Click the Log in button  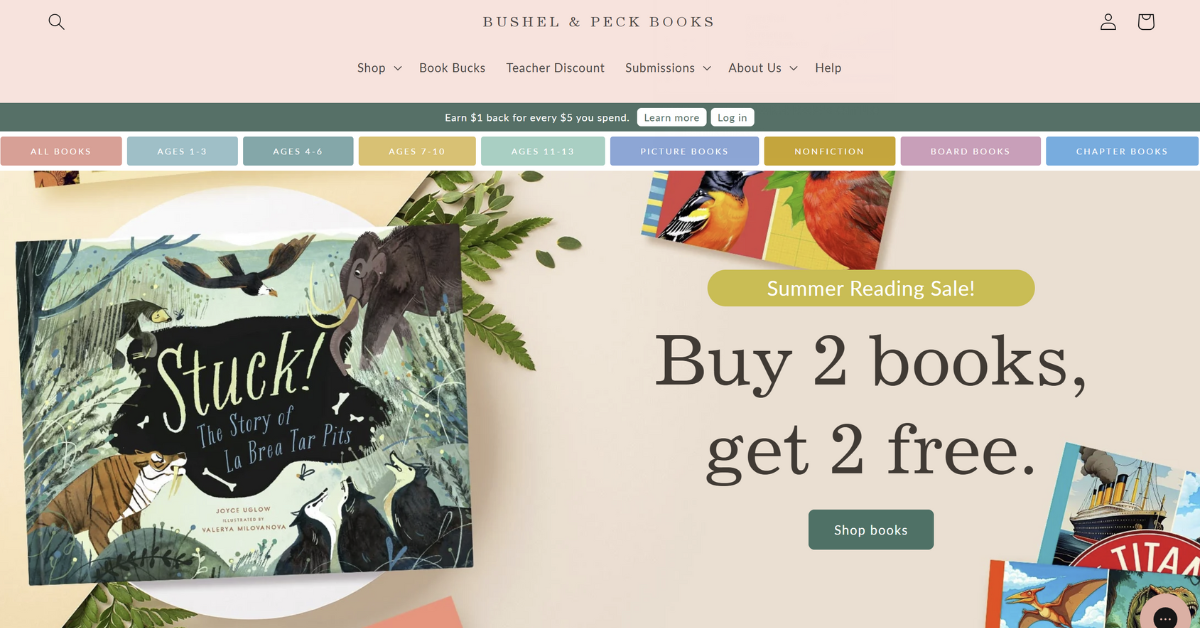732,117
